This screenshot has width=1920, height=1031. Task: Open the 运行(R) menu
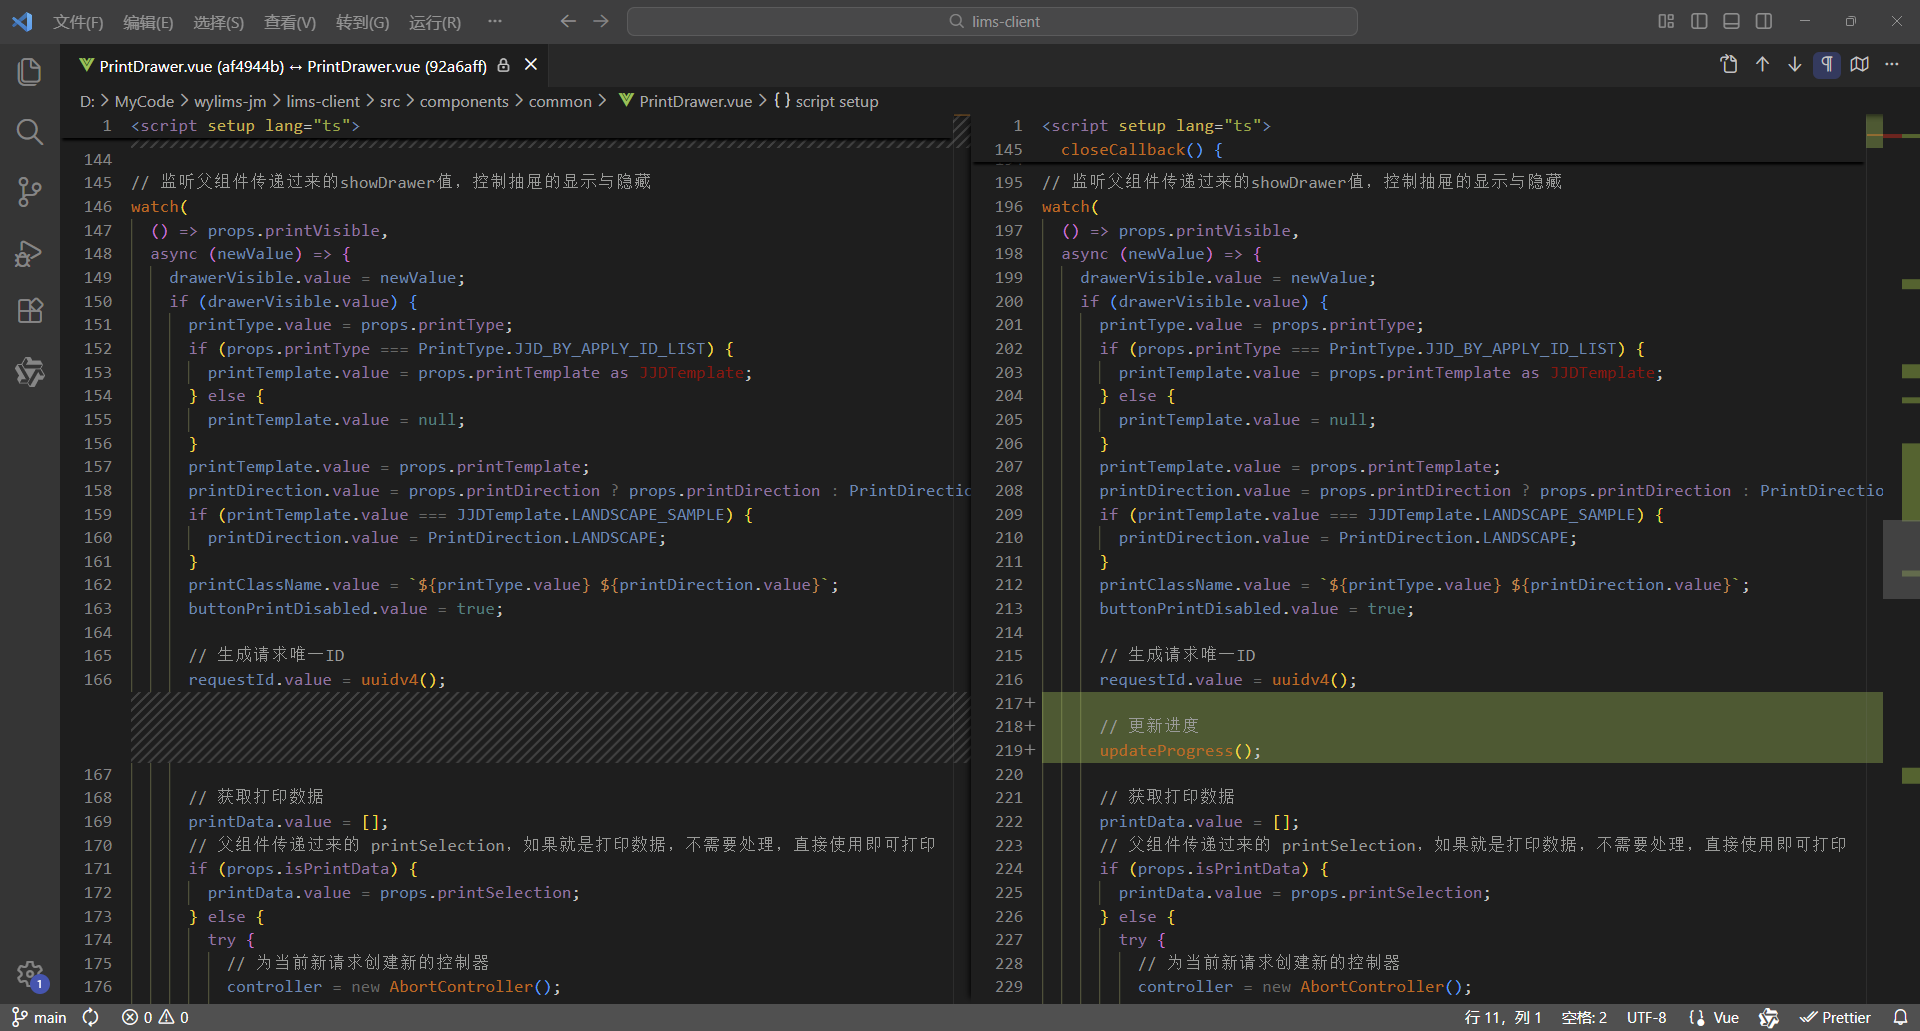(x=435, y=22)
